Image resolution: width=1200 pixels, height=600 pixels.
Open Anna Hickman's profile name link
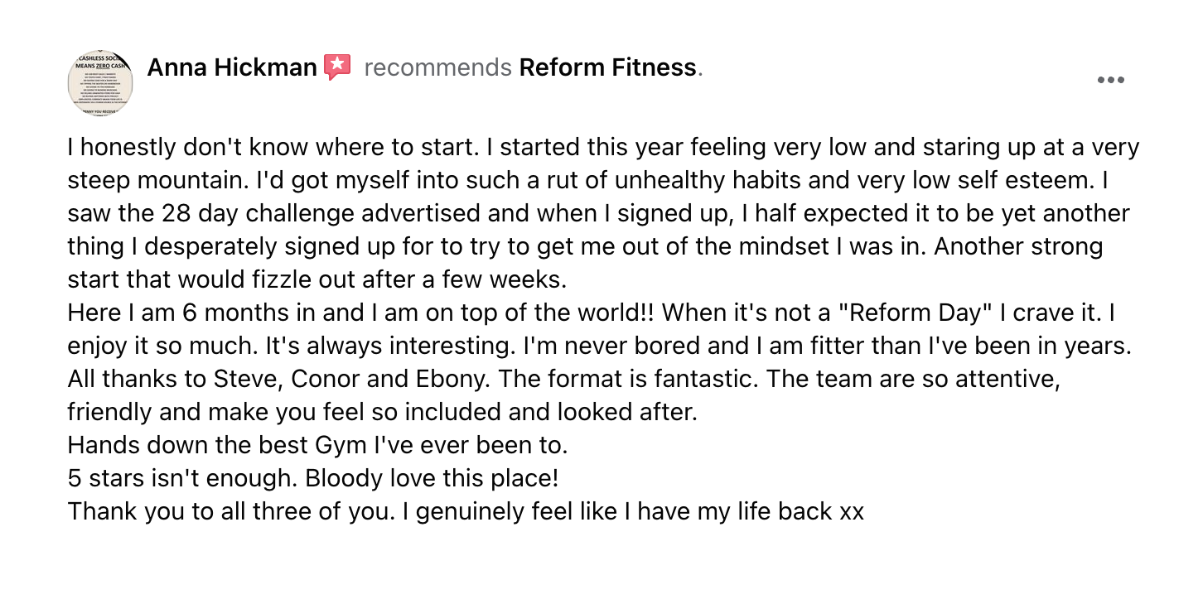tap(232, 68)
